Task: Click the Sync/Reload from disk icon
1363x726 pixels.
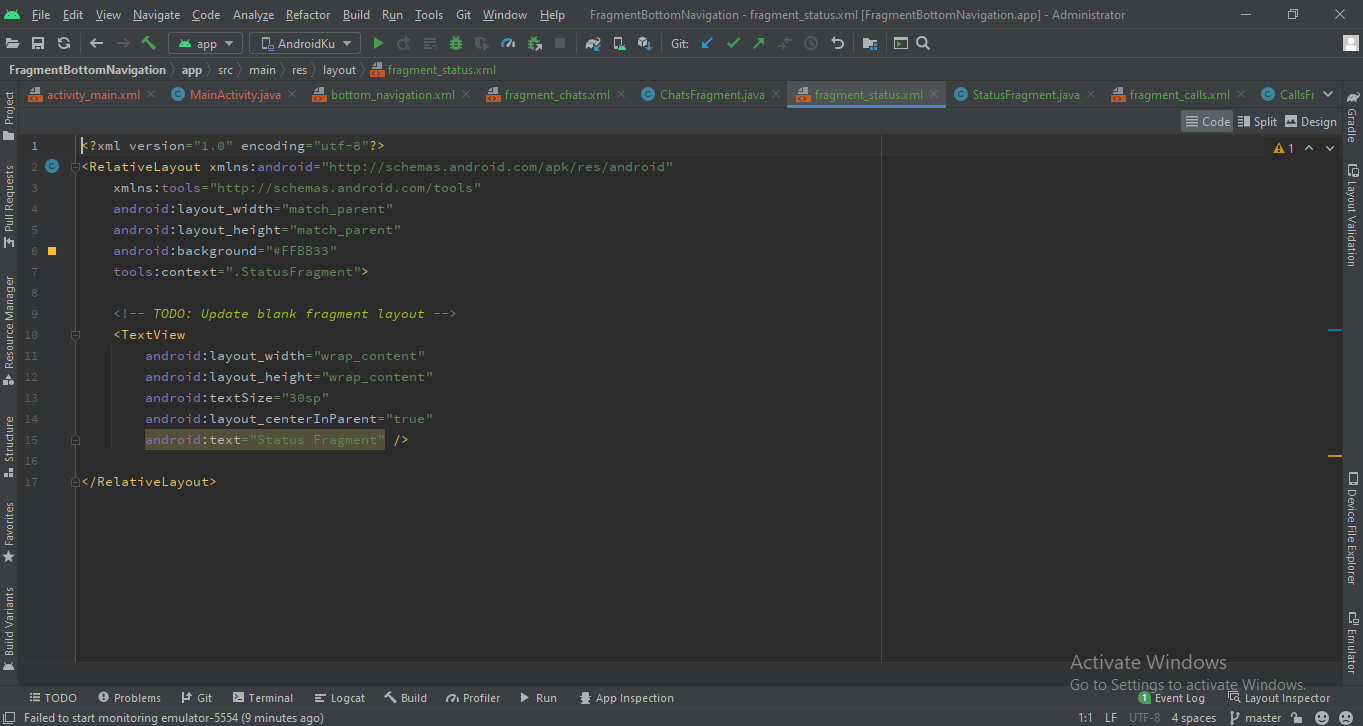Action: pyautogui.click(x=64, y=43)
